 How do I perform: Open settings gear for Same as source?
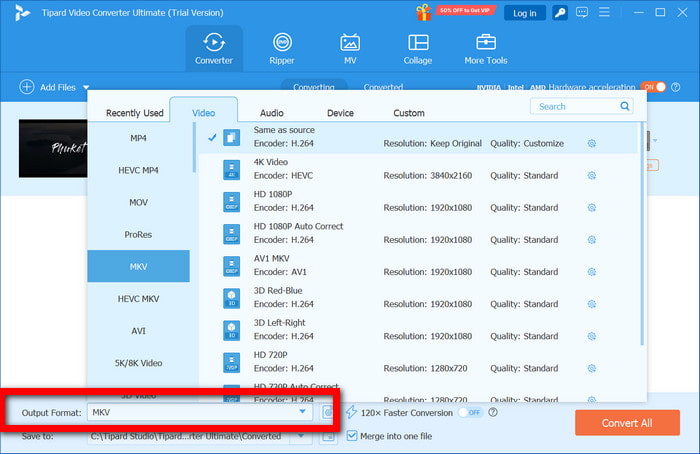click(x=592, y=143)
